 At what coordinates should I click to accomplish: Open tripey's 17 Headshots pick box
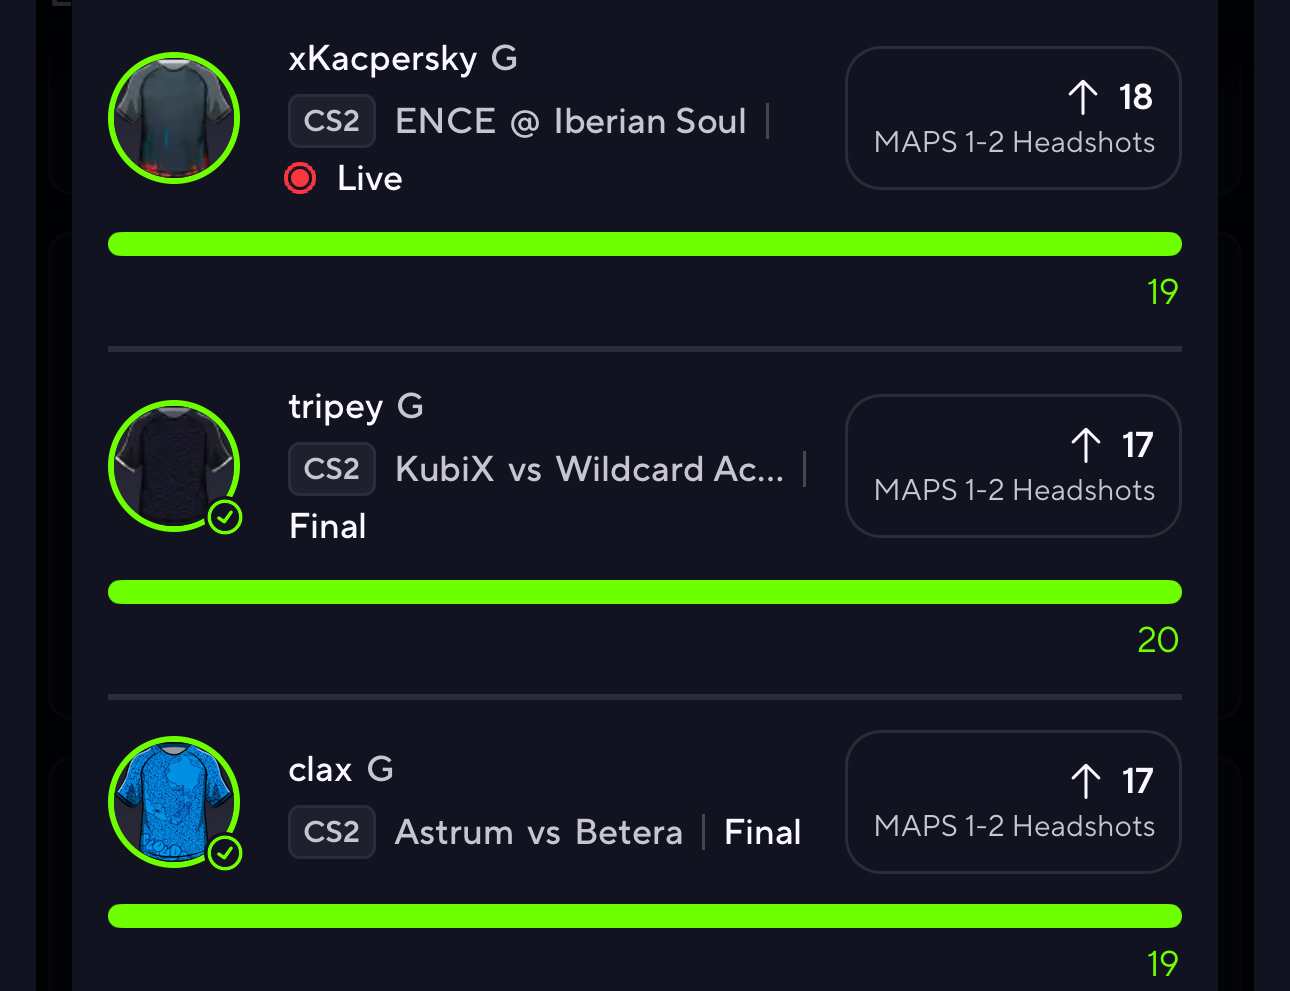(1013, 466)
